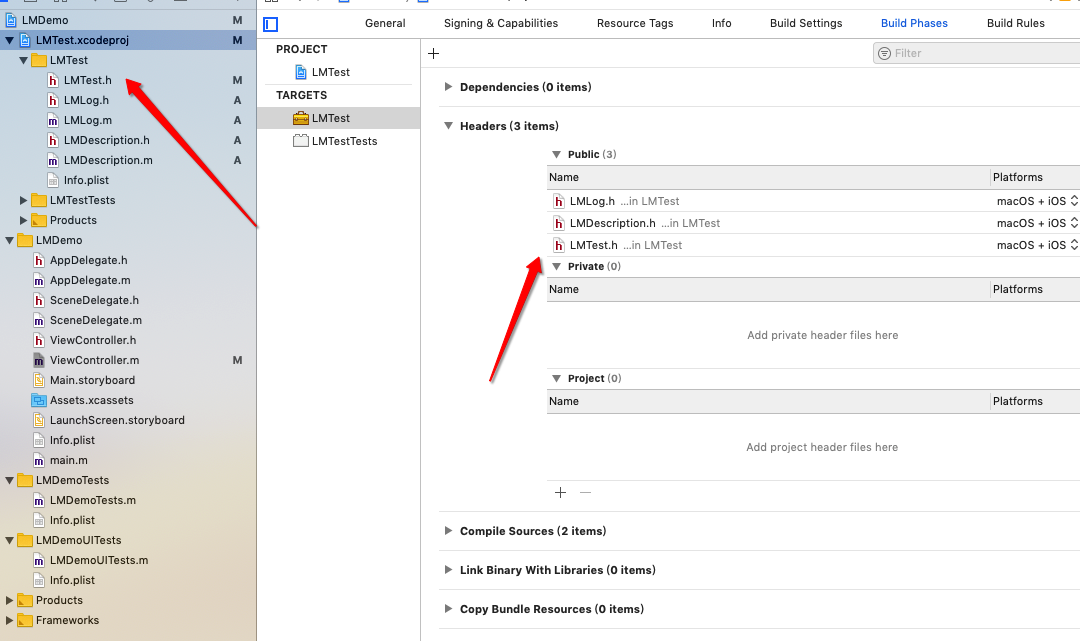1080x641 pixels.
Task: Switch to the Resource Tags tab
Action: coord(635,23)
